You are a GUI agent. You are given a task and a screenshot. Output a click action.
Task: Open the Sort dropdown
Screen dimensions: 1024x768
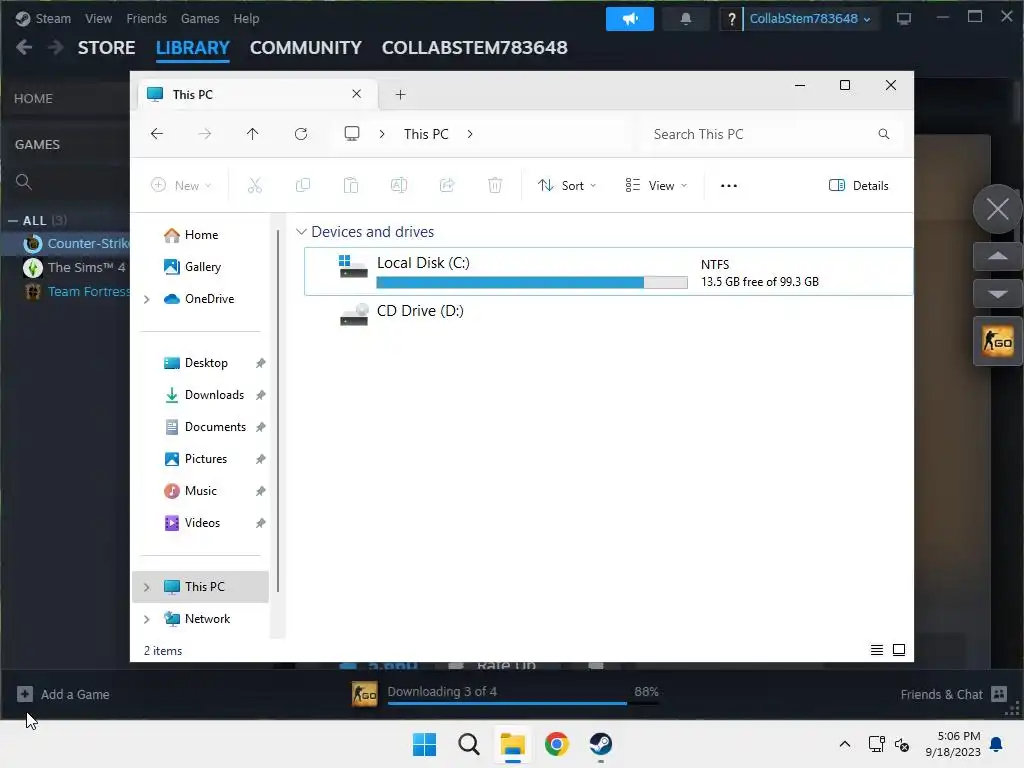click(567, 185)
